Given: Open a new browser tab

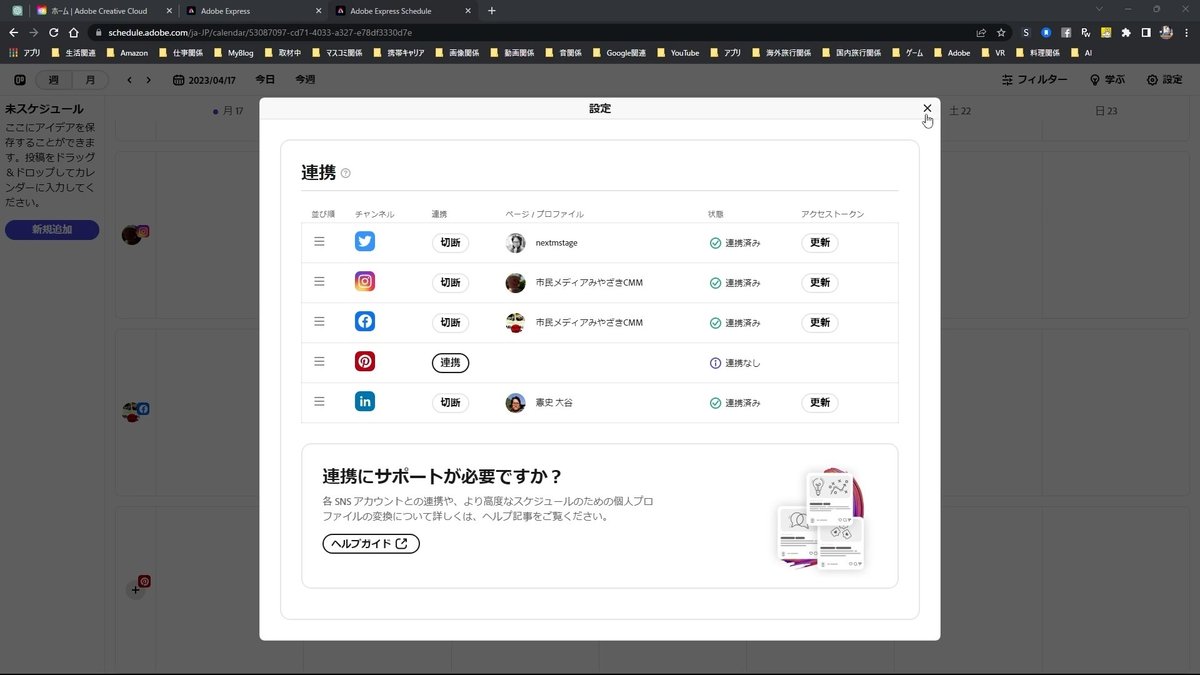Looking at the screenshot, I should 491,11.
